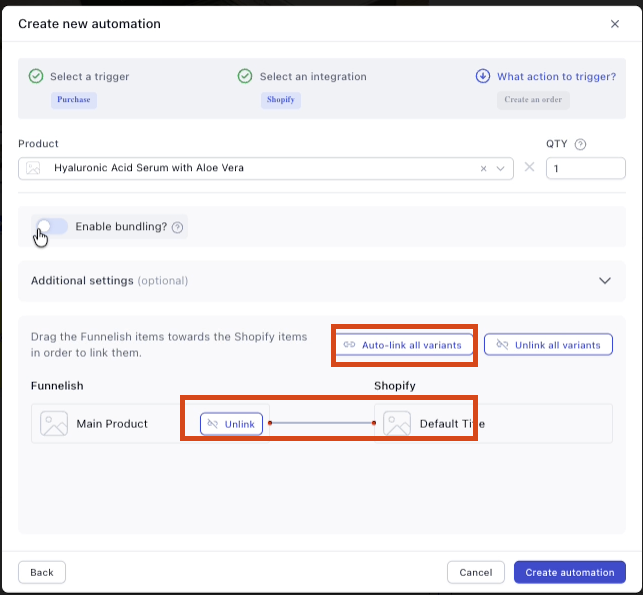Clear the selected product with the x icon
Viewport: 643px width, 595px height.
pos(484,169)
